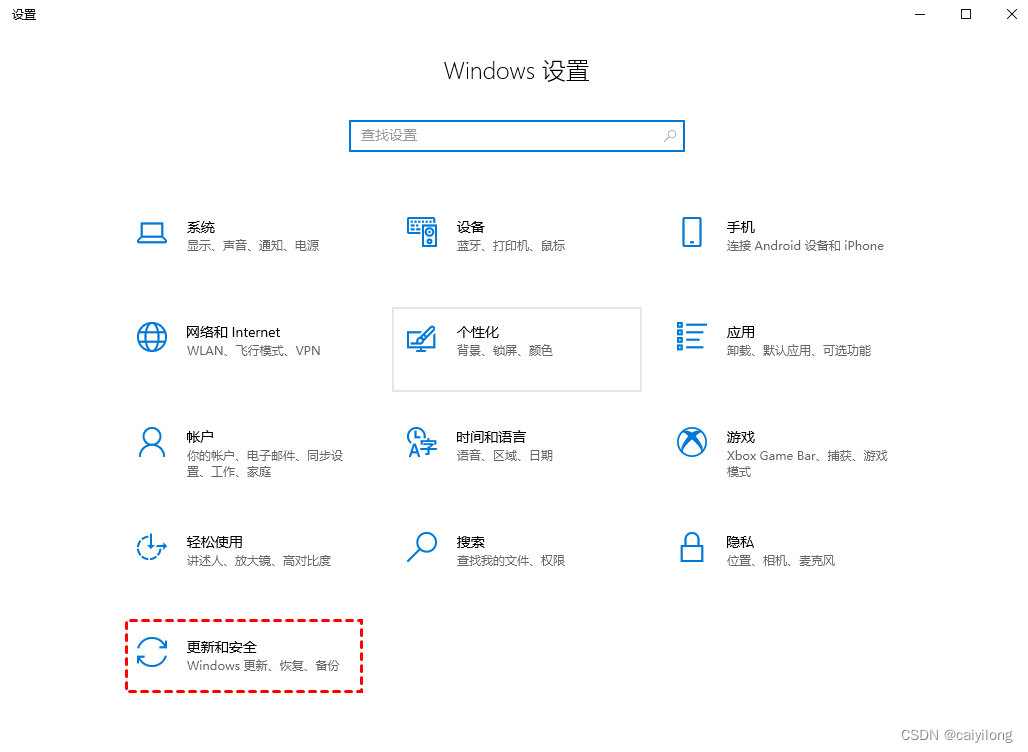Open the 游戏 Xbox icon

point(692,443)
